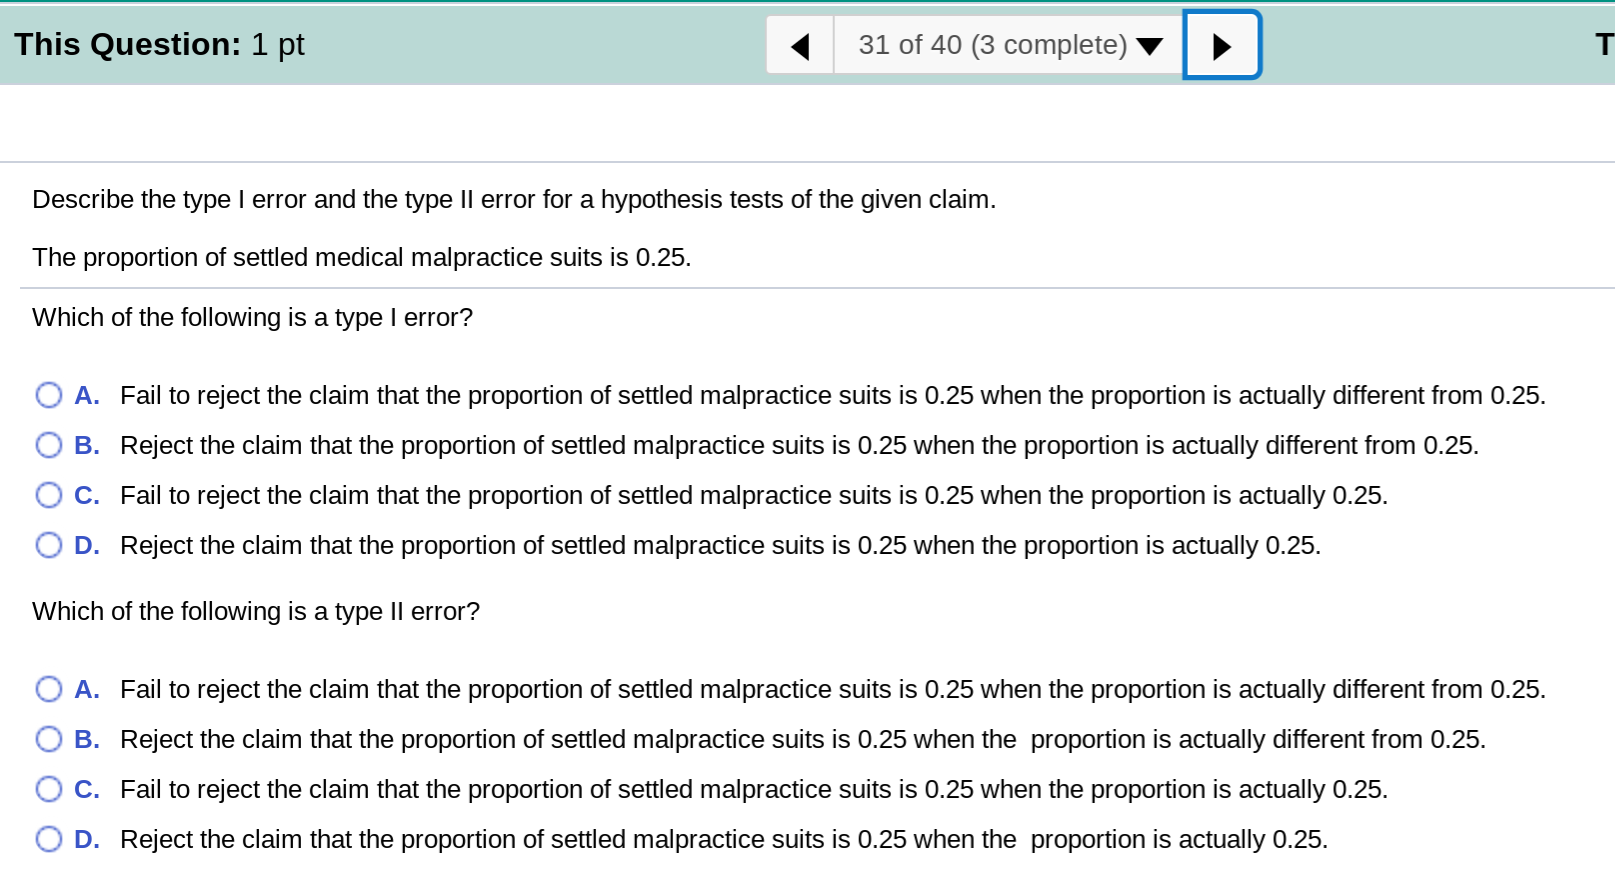1615x882 pixels.
Task: Click type I answer B text about different proportion
Action: pos(799,445)
